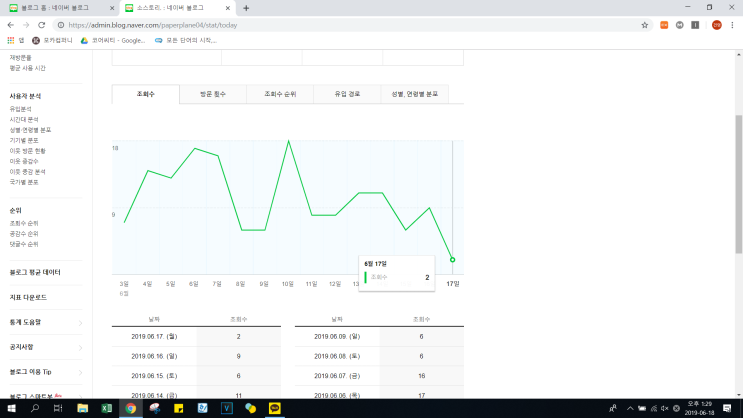Select the 조회수 chart tab
The image size is (743, 418).
145,94
